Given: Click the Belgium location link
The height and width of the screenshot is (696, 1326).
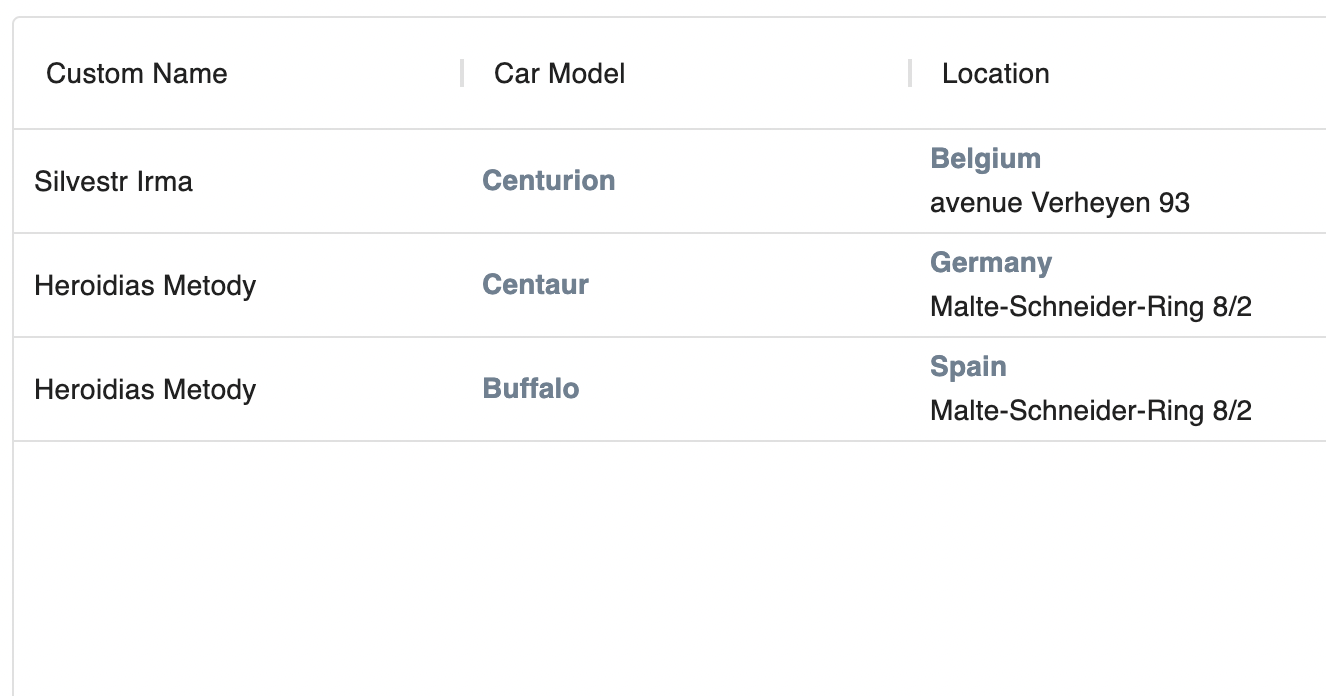Looking at the screenshot, I should 985,159.
